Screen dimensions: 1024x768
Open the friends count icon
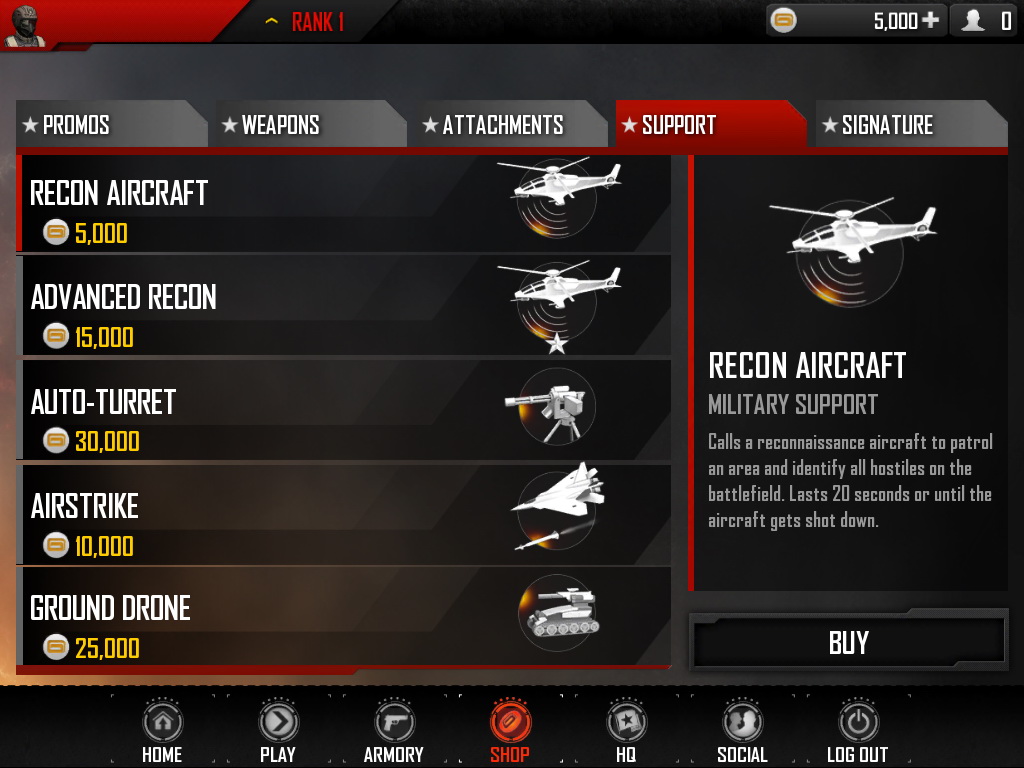(x=973, y=21)
